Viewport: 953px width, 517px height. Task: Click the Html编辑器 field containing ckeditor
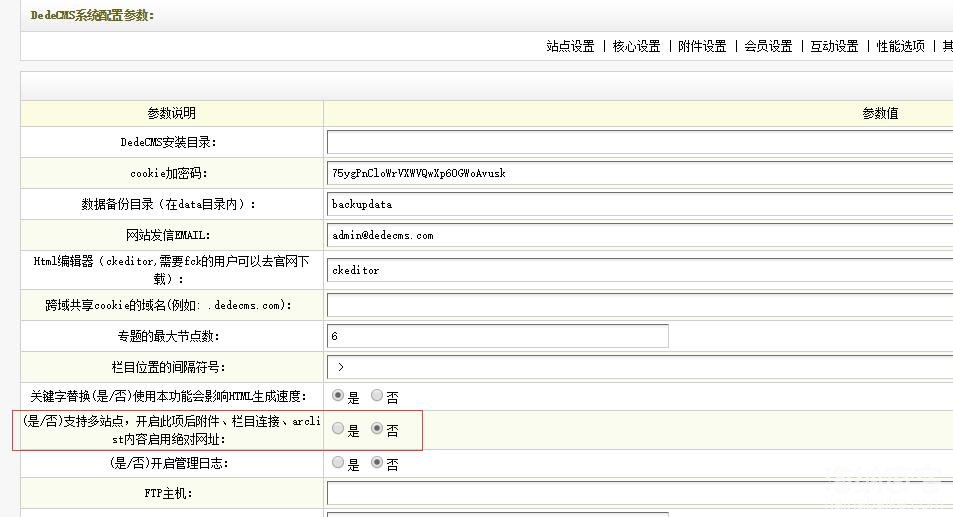pyautogui.click(x=640, y=270)
